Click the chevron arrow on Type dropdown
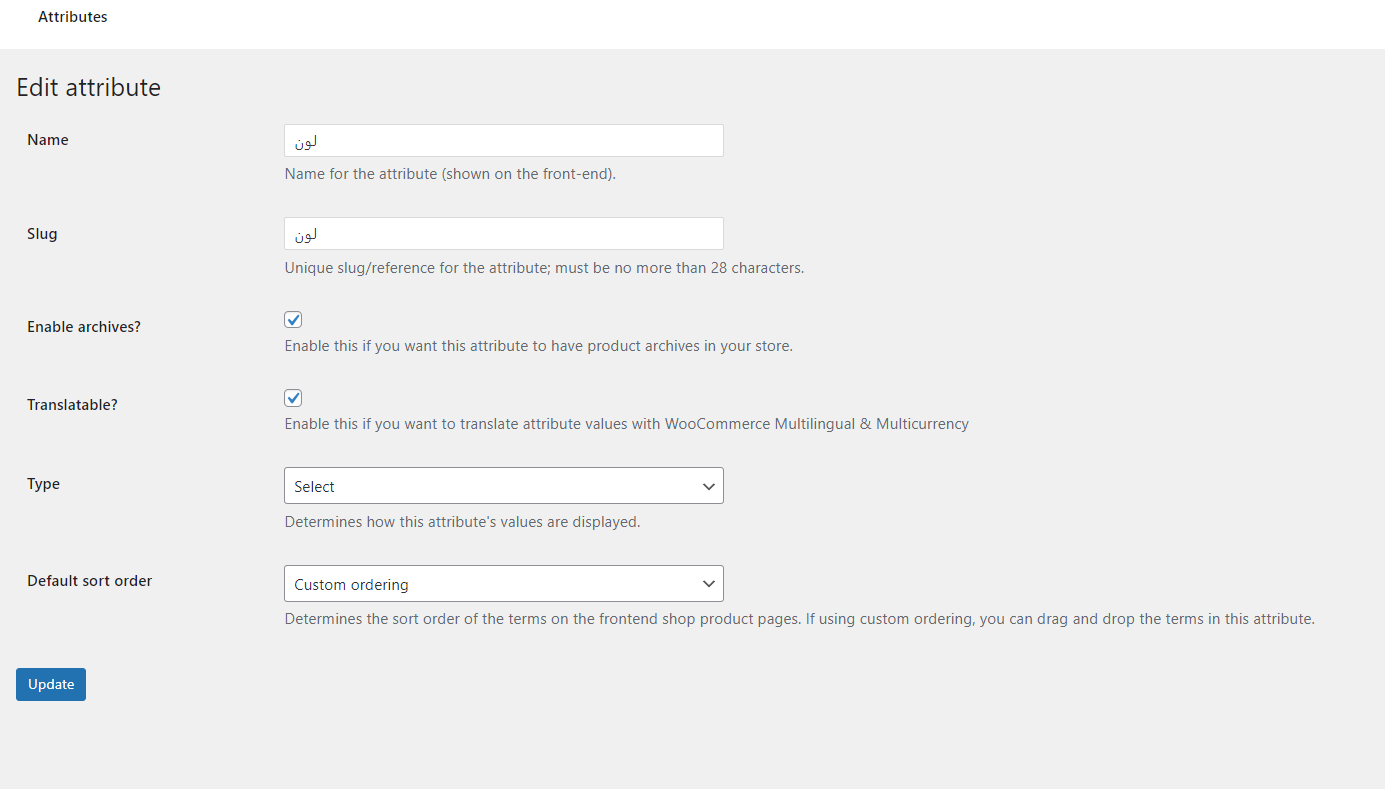The width and height of the screenshot is (1385, 789). [709, 487]
